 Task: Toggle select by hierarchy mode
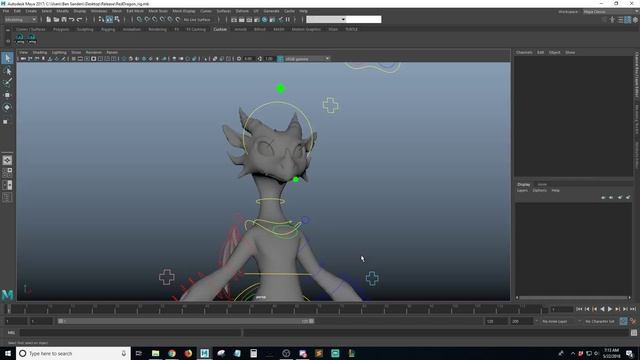(x=101, y=20)
